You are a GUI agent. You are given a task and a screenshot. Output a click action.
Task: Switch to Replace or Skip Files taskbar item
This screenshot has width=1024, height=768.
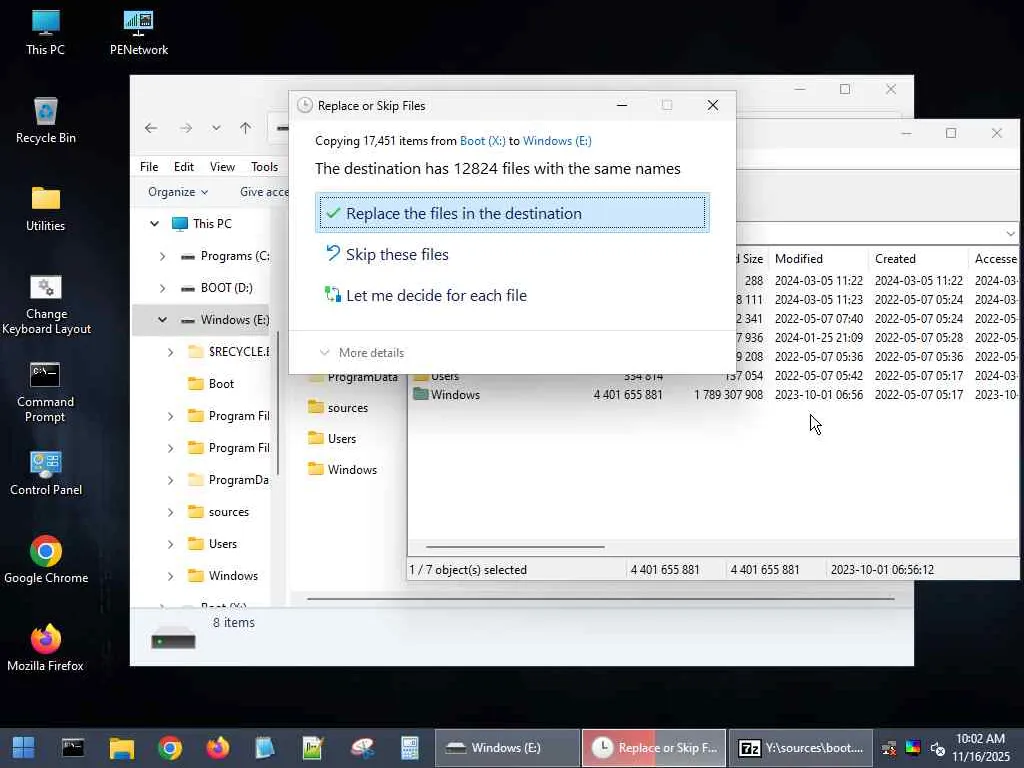(654, 748)
